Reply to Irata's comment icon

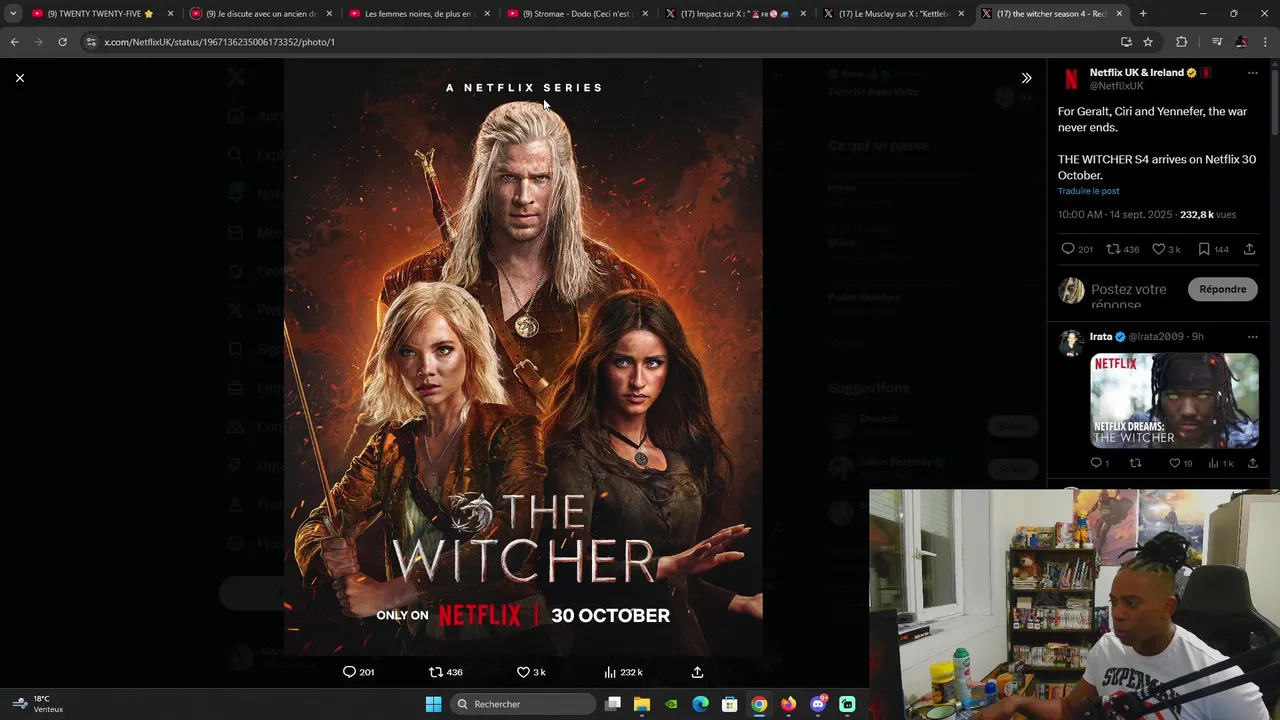point(1096,463)
